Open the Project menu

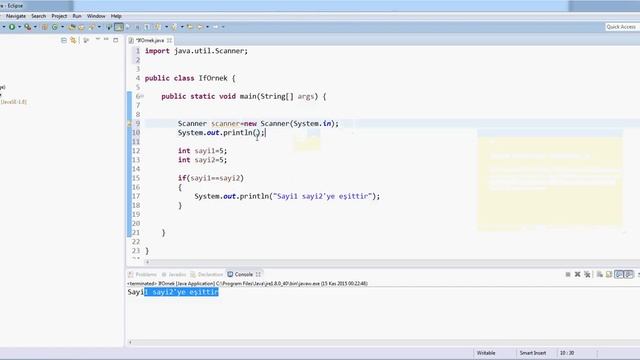click(x=59, y=16)
